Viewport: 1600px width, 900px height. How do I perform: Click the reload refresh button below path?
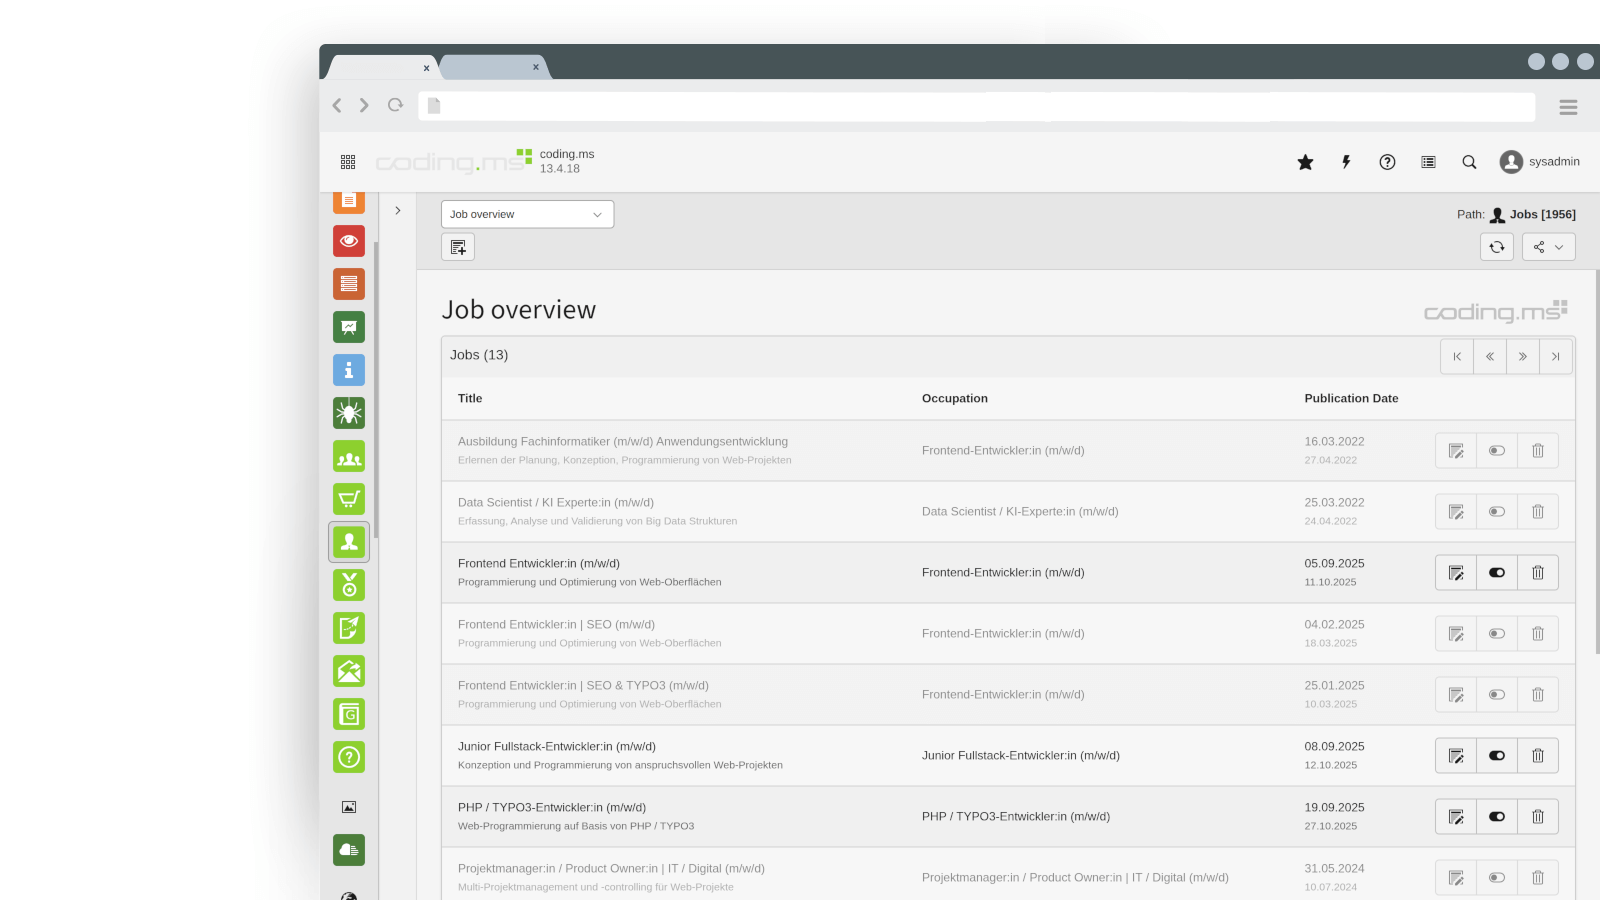click(1497, 247)
